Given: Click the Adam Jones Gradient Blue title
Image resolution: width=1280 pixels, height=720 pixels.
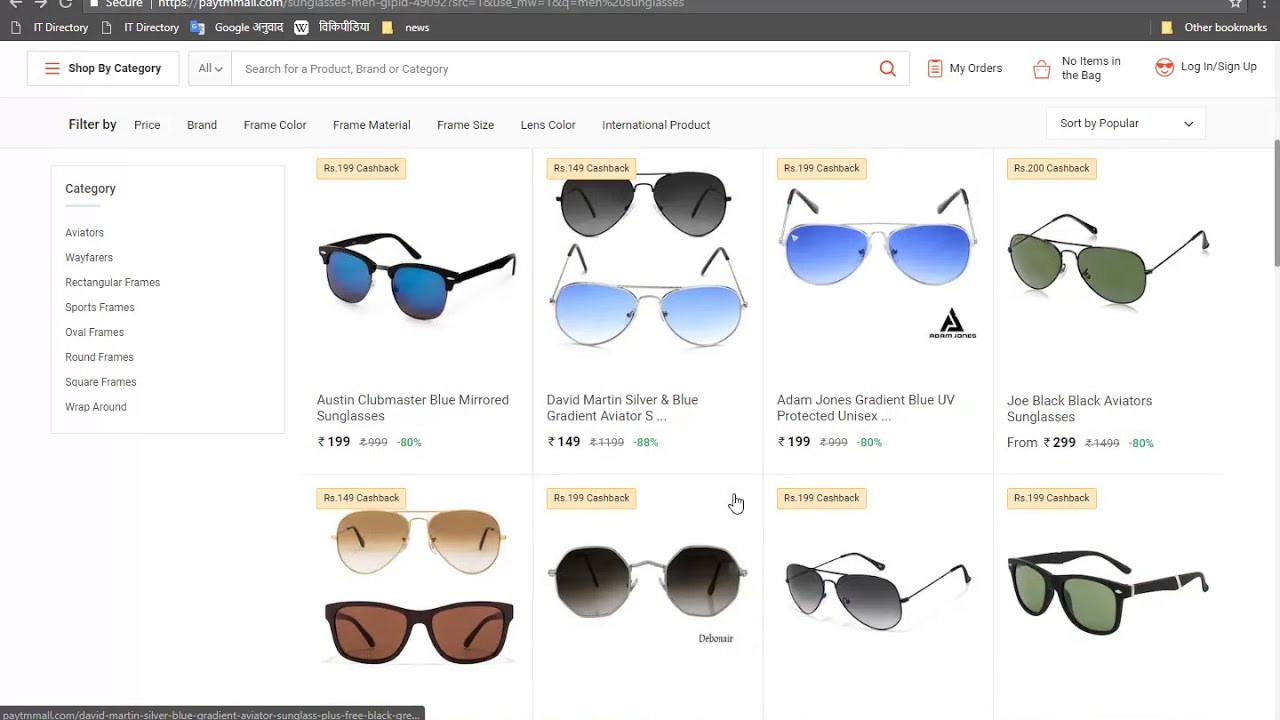Looking at the screenshot, I should tap(866, 408).
